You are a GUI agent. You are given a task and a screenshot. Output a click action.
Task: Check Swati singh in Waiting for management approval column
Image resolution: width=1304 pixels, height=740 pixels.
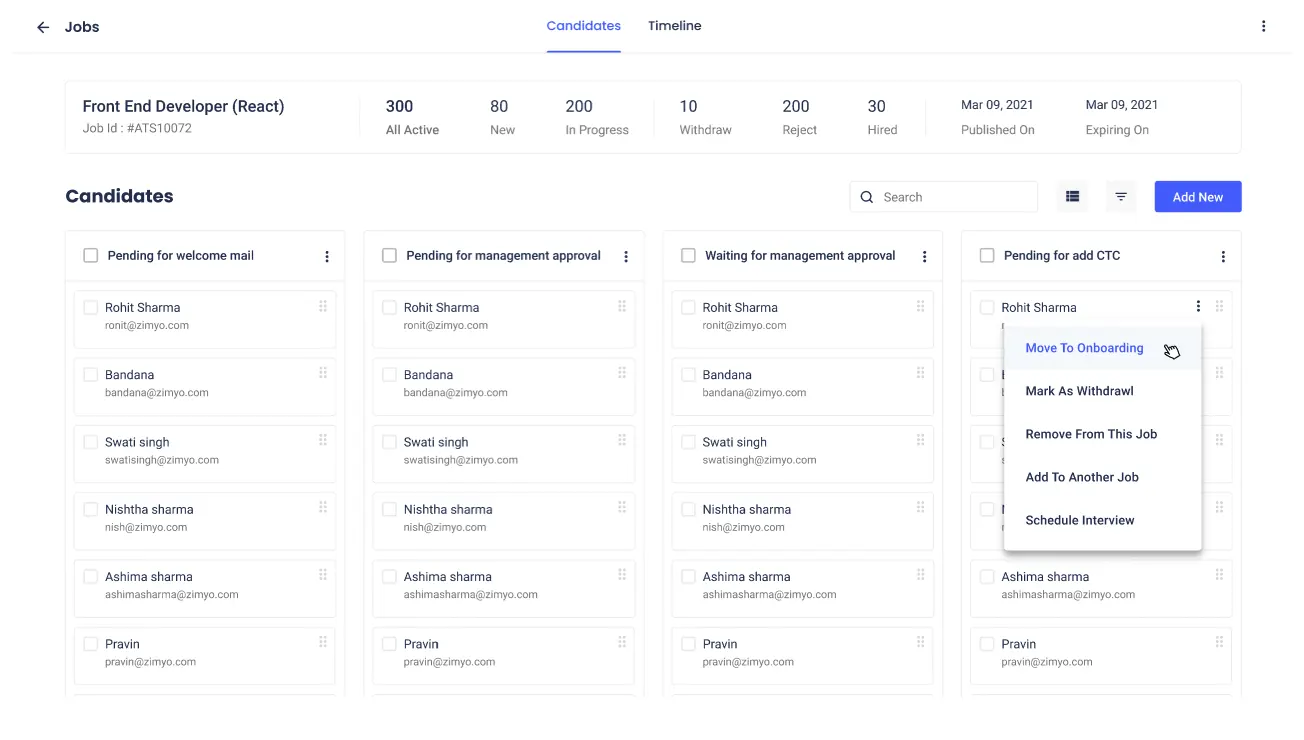click(688, 442)
